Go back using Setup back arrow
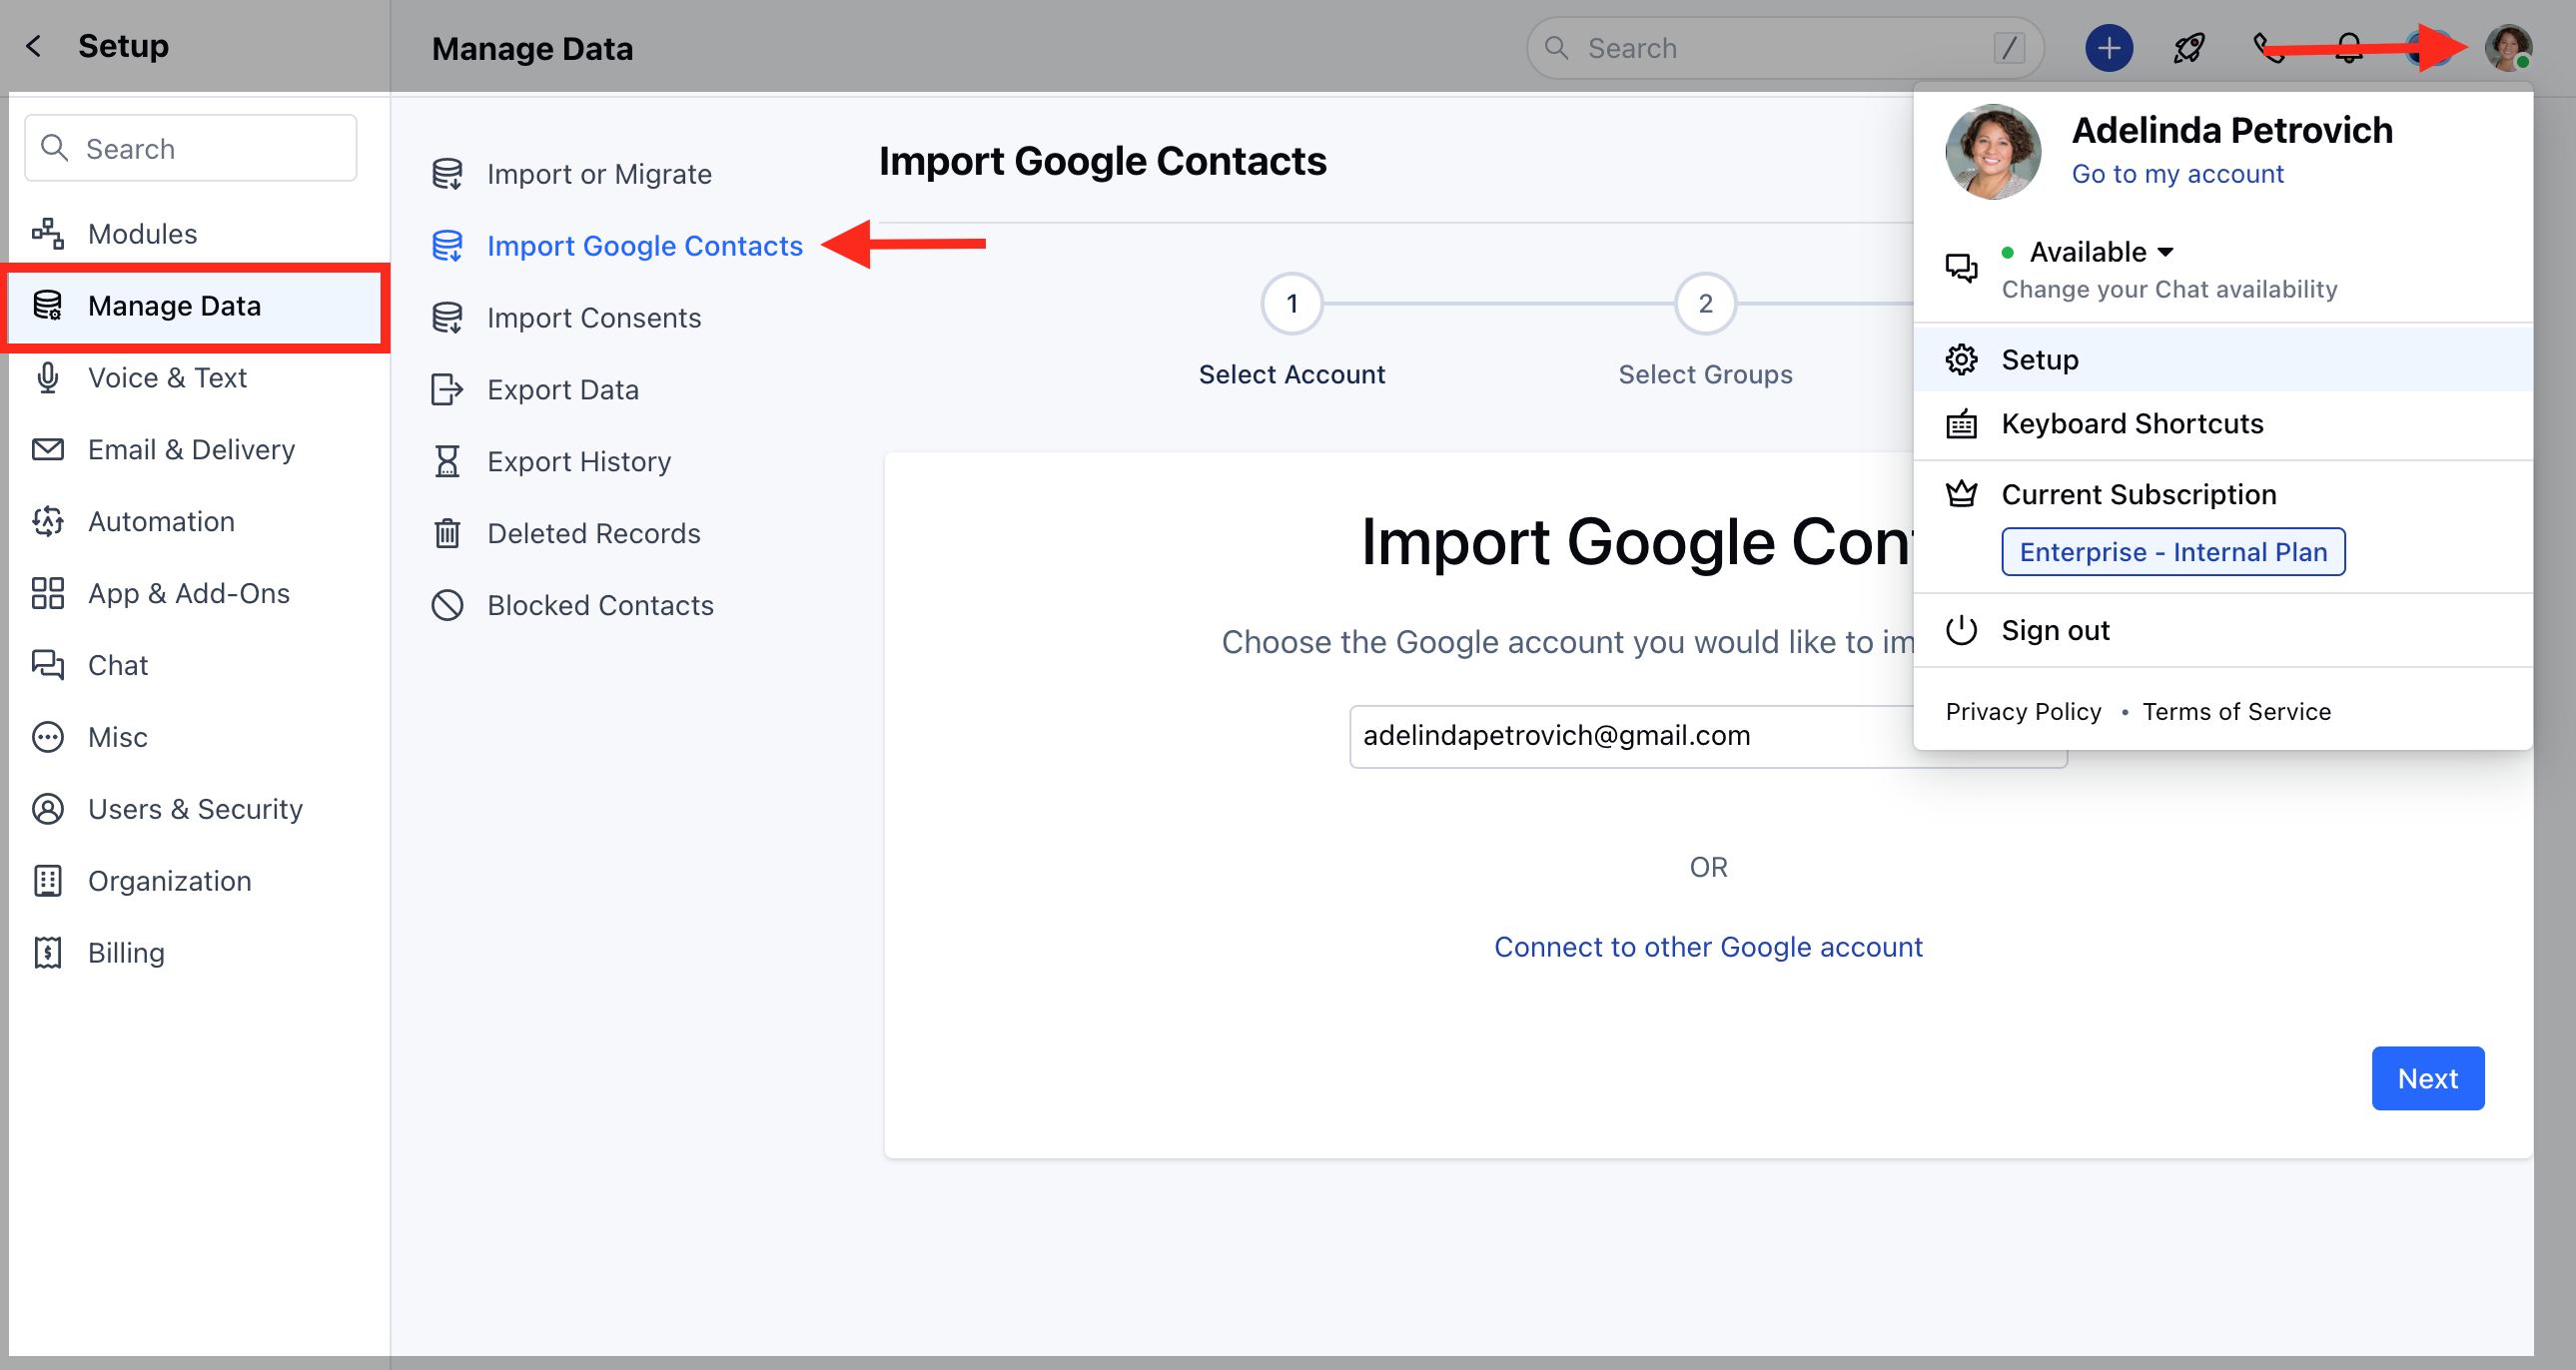This screenshot has width=2576, height=1370. click(34, 46)
